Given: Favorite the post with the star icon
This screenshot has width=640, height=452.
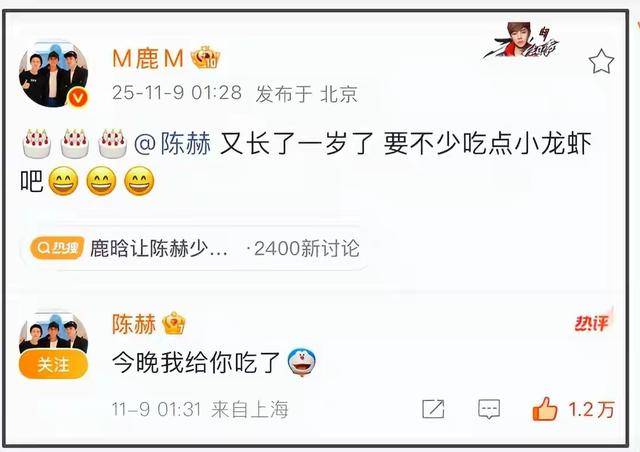Looking at the screenshot, I should click(x=601, y=61).
